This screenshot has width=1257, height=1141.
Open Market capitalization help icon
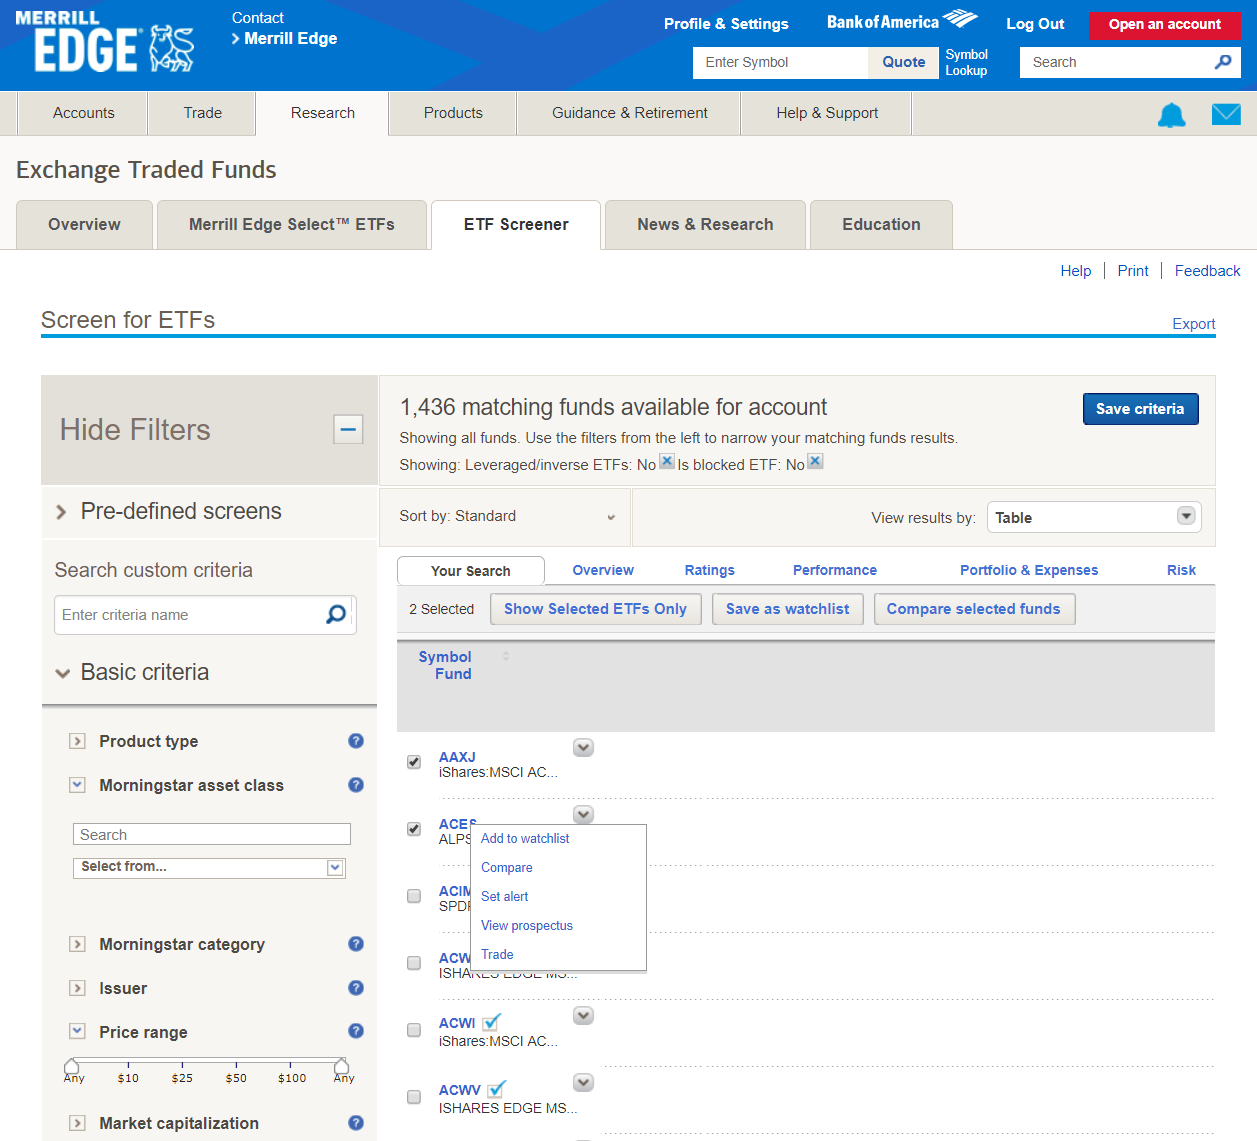356,1123
